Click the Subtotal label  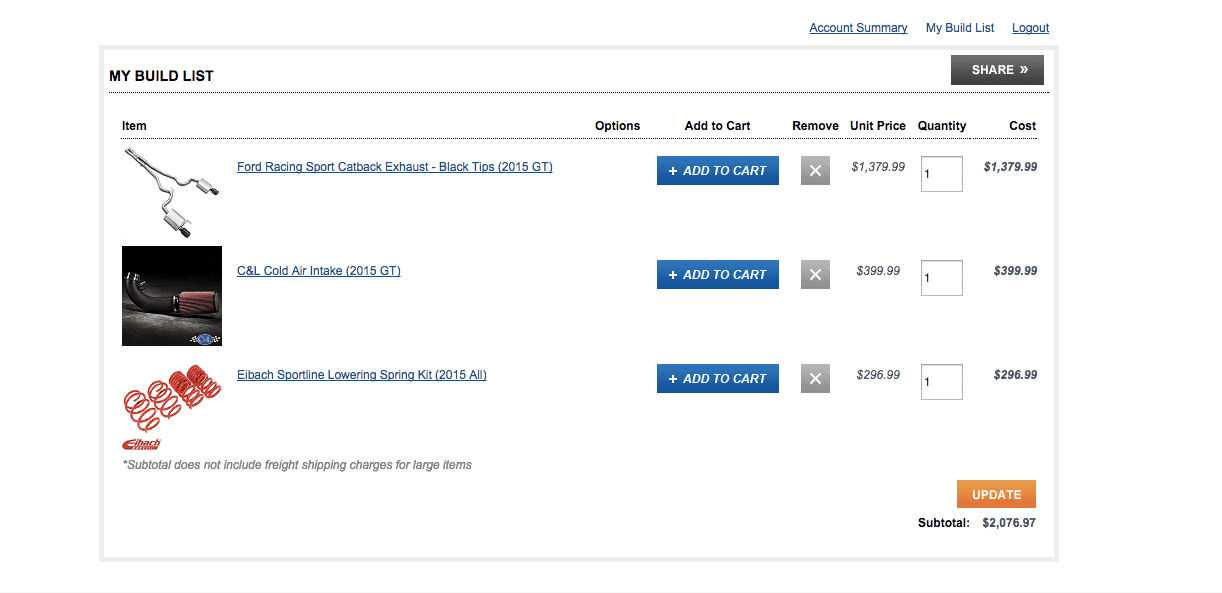coord(944,523)
